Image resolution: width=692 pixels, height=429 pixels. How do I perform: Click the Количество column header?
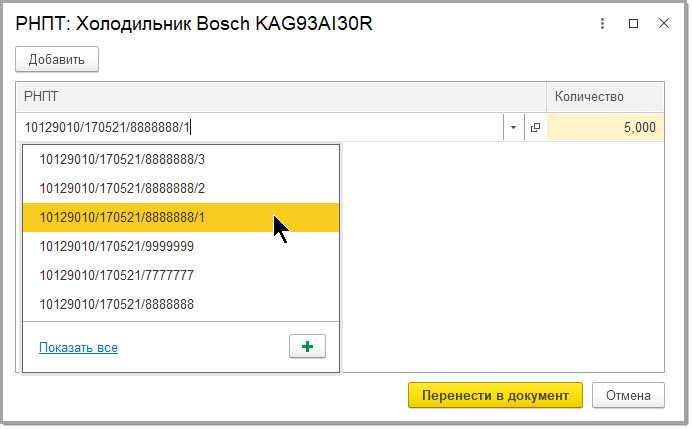pyautogui.click(x=605, y=97)
